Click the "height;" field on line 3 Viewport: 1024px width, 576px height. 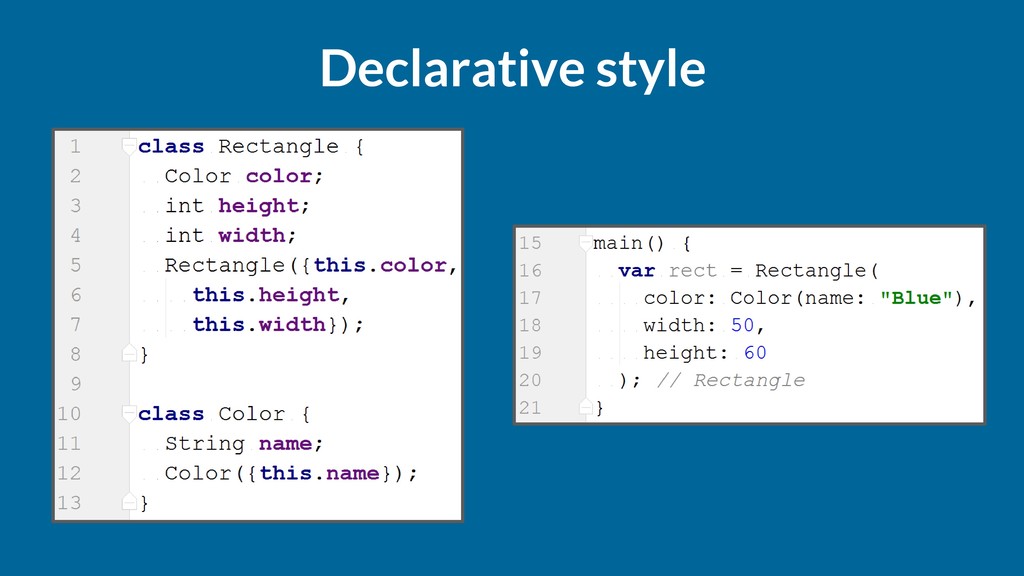point(264,206)
